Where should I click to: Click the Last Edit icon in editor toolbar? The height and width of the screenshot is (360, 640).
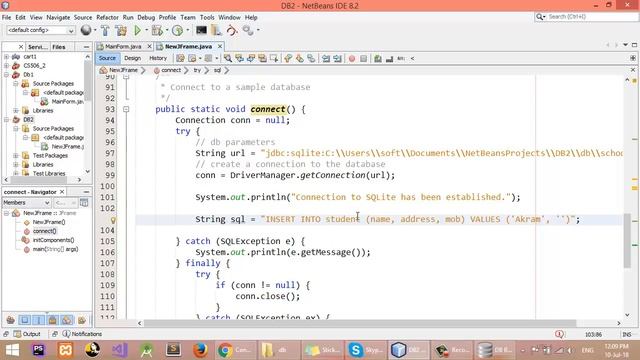180,58
